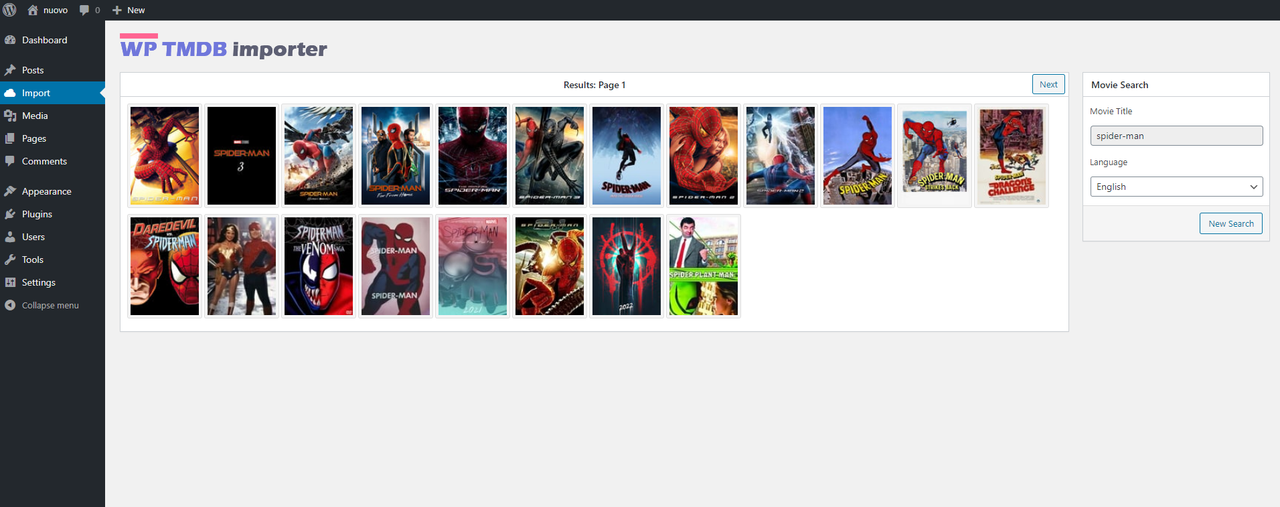Open the Plugins menu item
1280x507 pixels.
coord(37,214)
